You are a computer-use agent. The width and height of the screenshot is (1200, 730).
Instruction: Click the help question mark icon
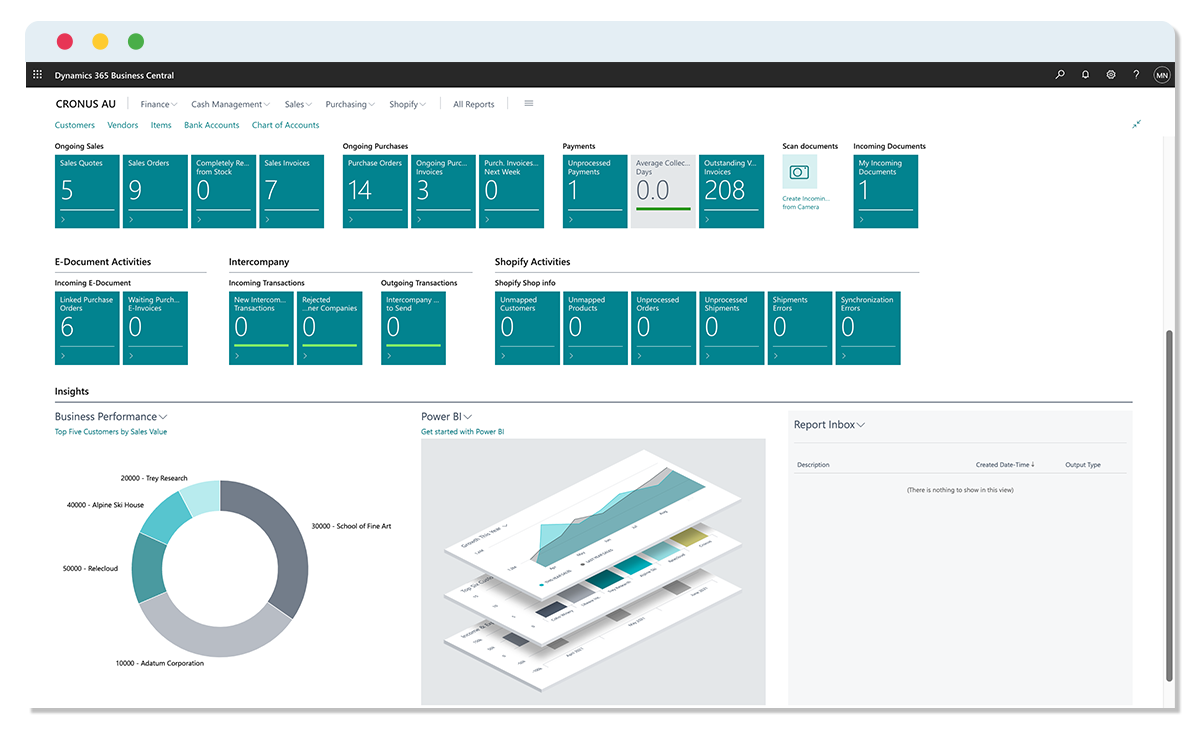(x=1136, y=75)
